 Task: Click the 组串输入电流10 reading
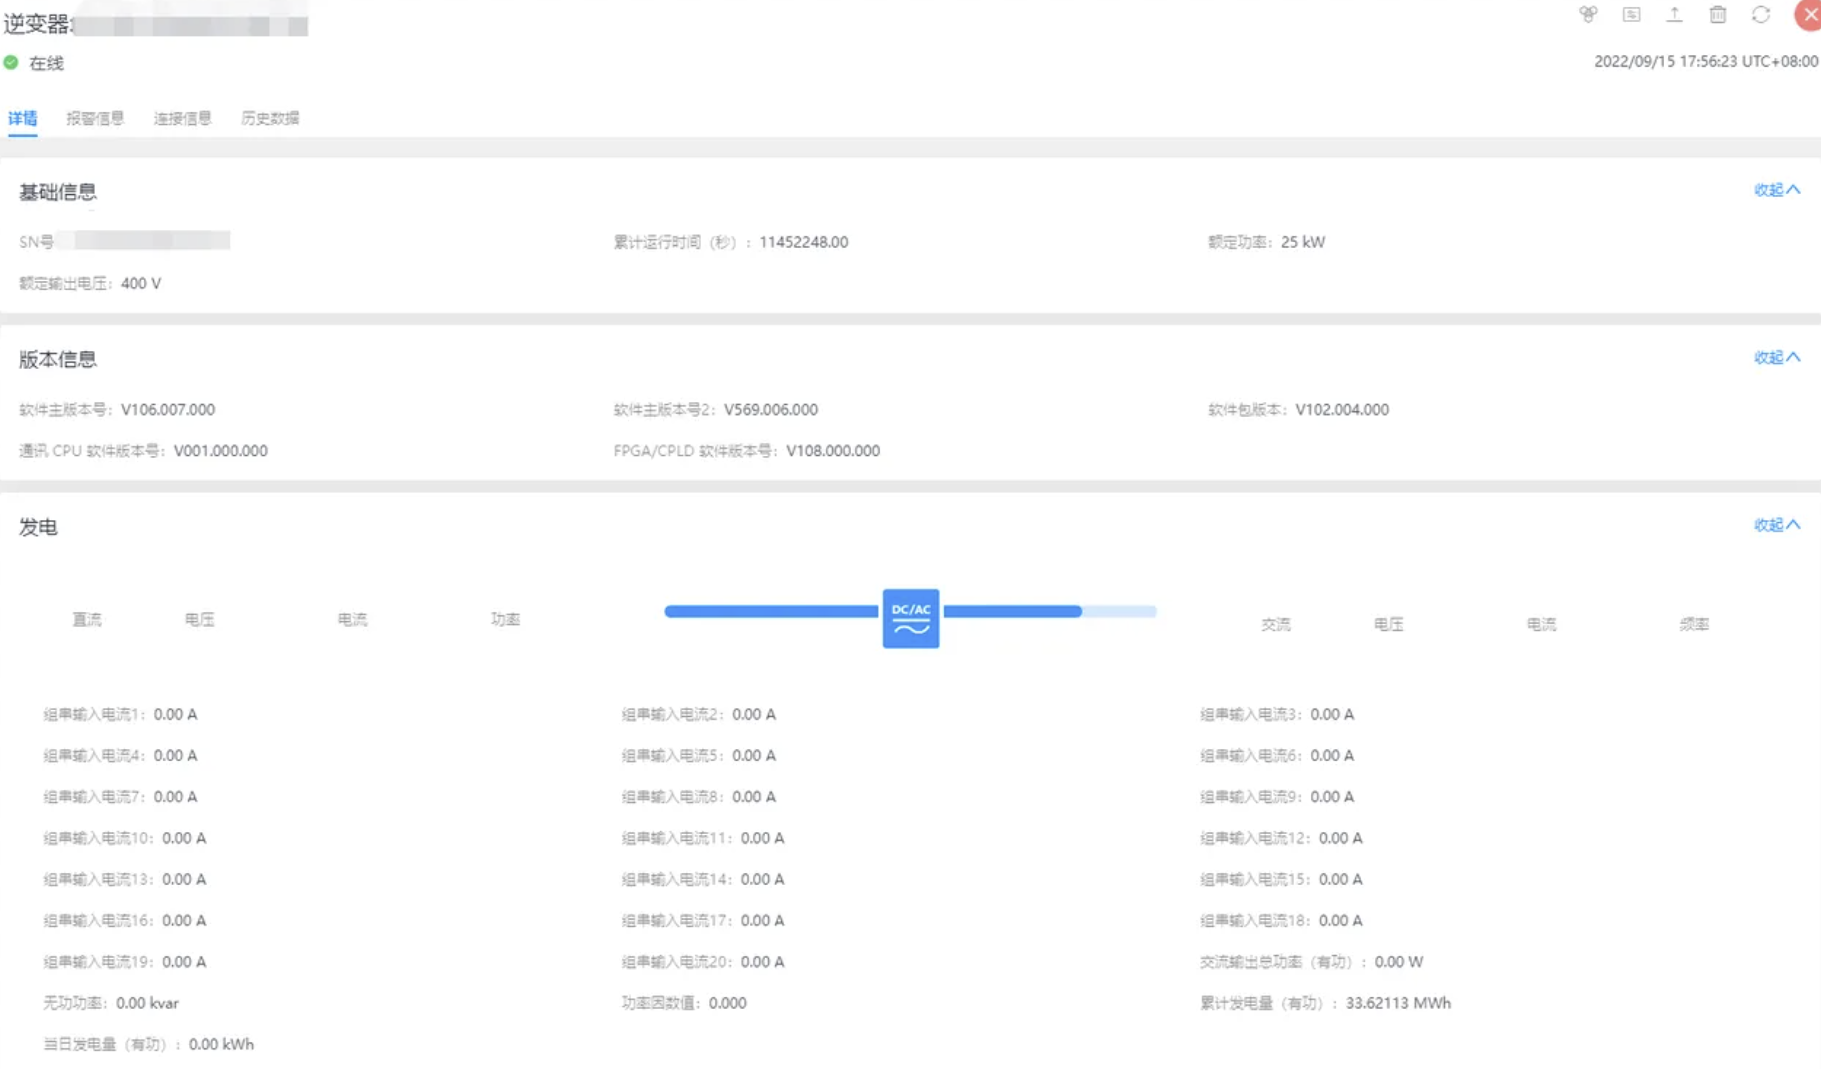pyautogui.click(x=125, y=838)
